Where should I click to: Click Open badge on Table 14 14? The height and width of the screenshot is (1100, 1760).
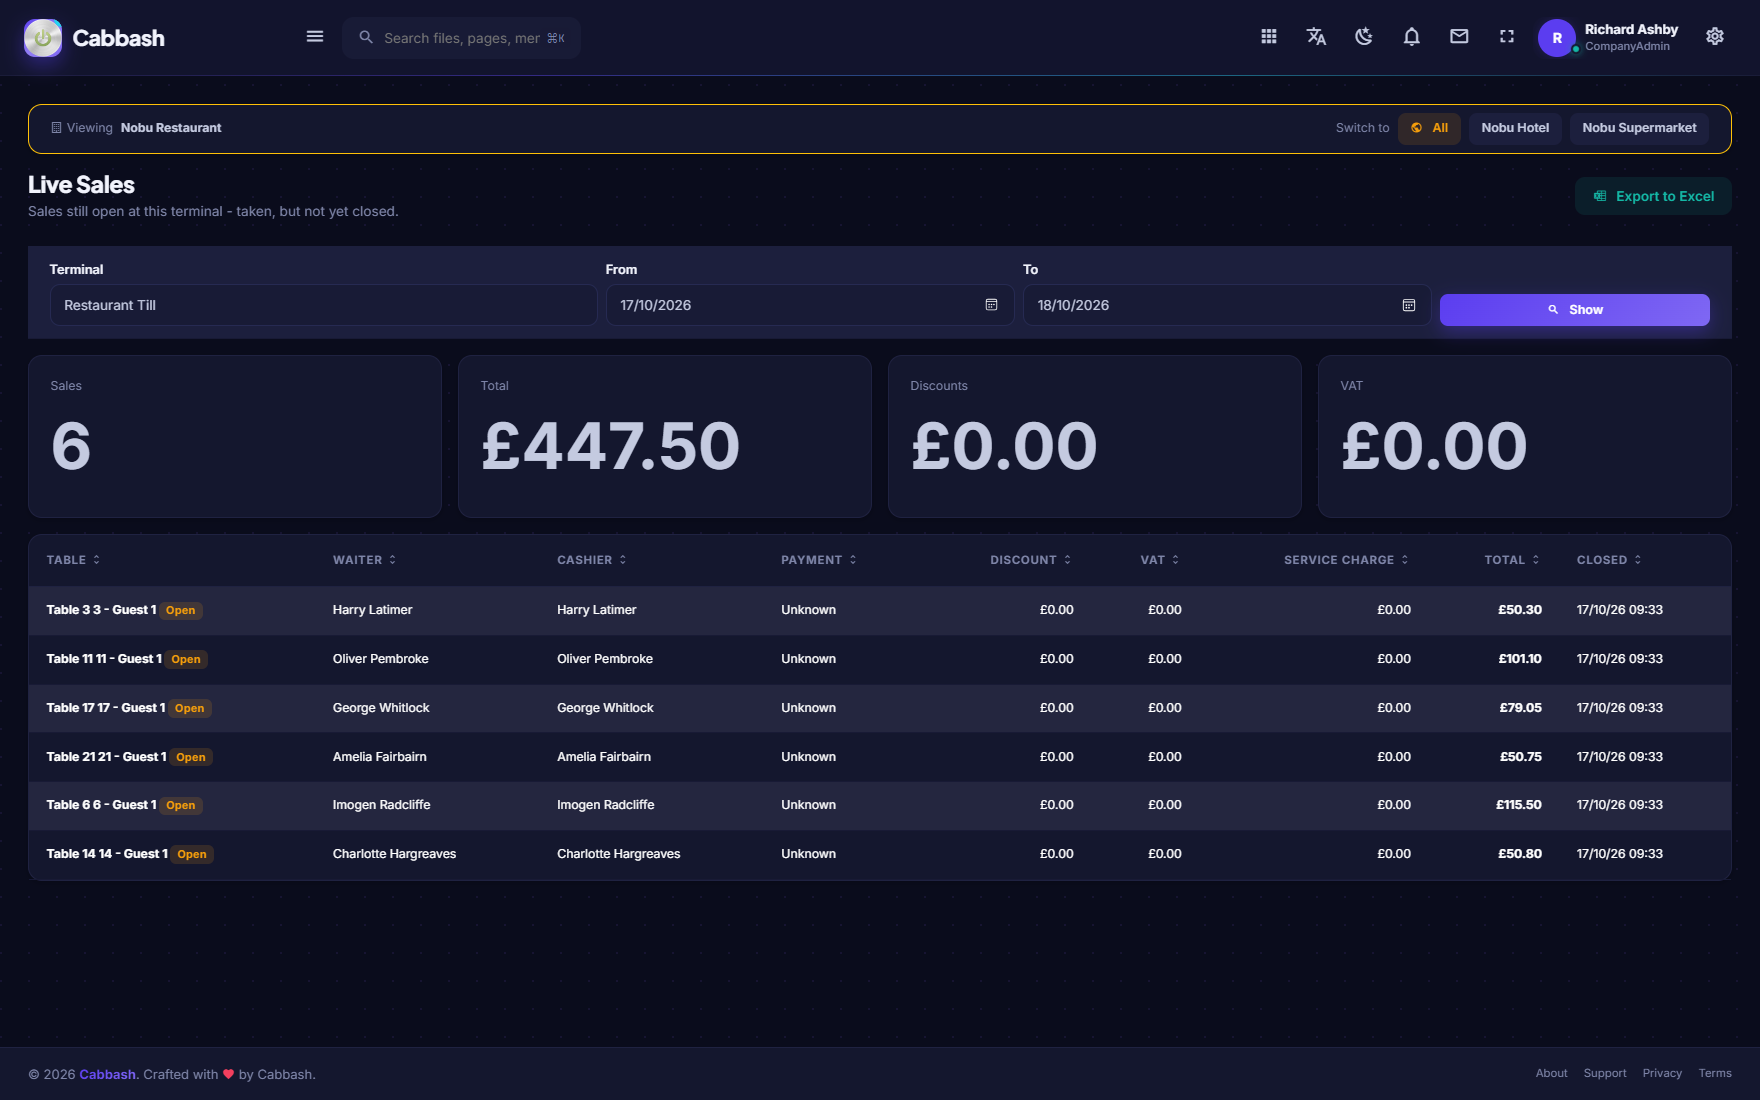(192, 854)
